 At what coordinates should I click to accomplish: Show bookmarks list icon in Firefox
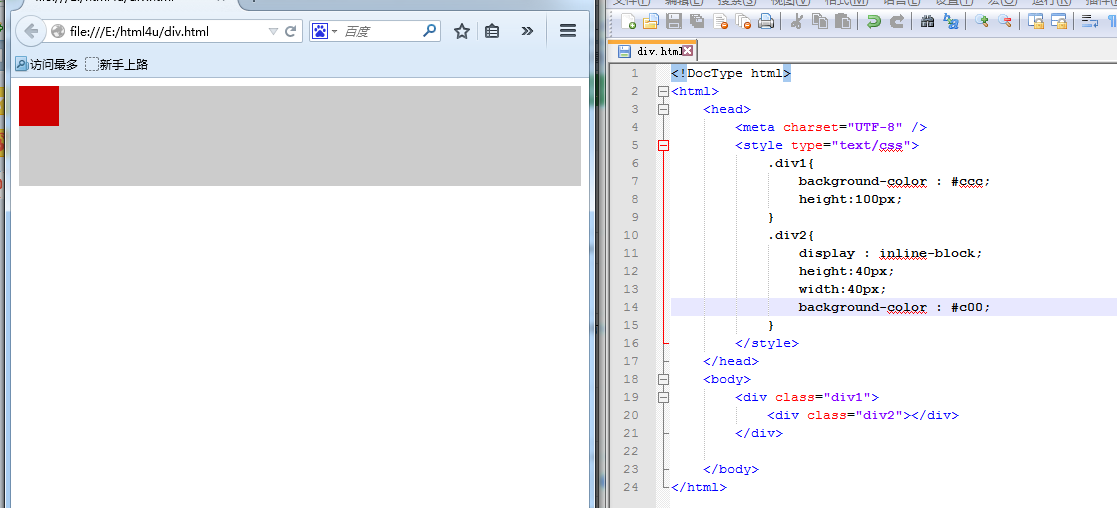[x=492, y=31]
